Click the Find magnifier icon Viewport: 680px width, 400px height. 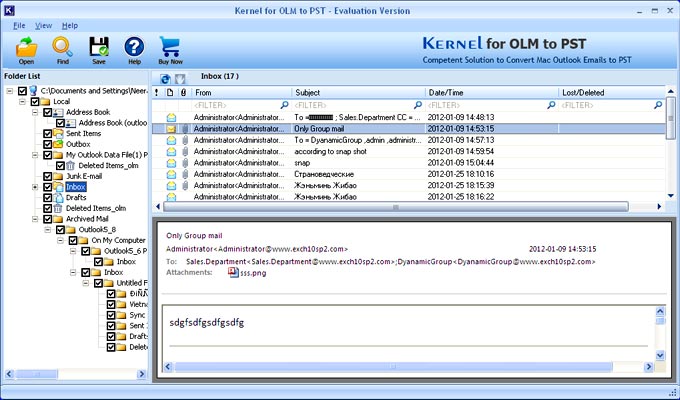[63, 47]
